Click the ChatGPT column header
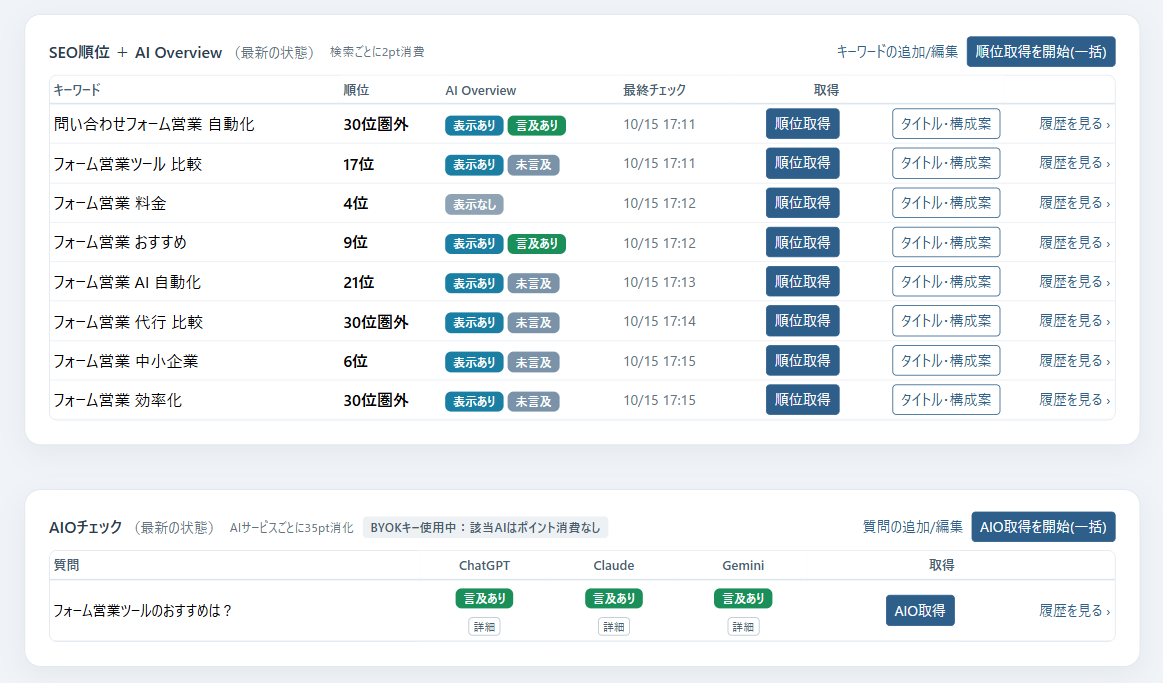1163x683 pixels. (484, 566)
